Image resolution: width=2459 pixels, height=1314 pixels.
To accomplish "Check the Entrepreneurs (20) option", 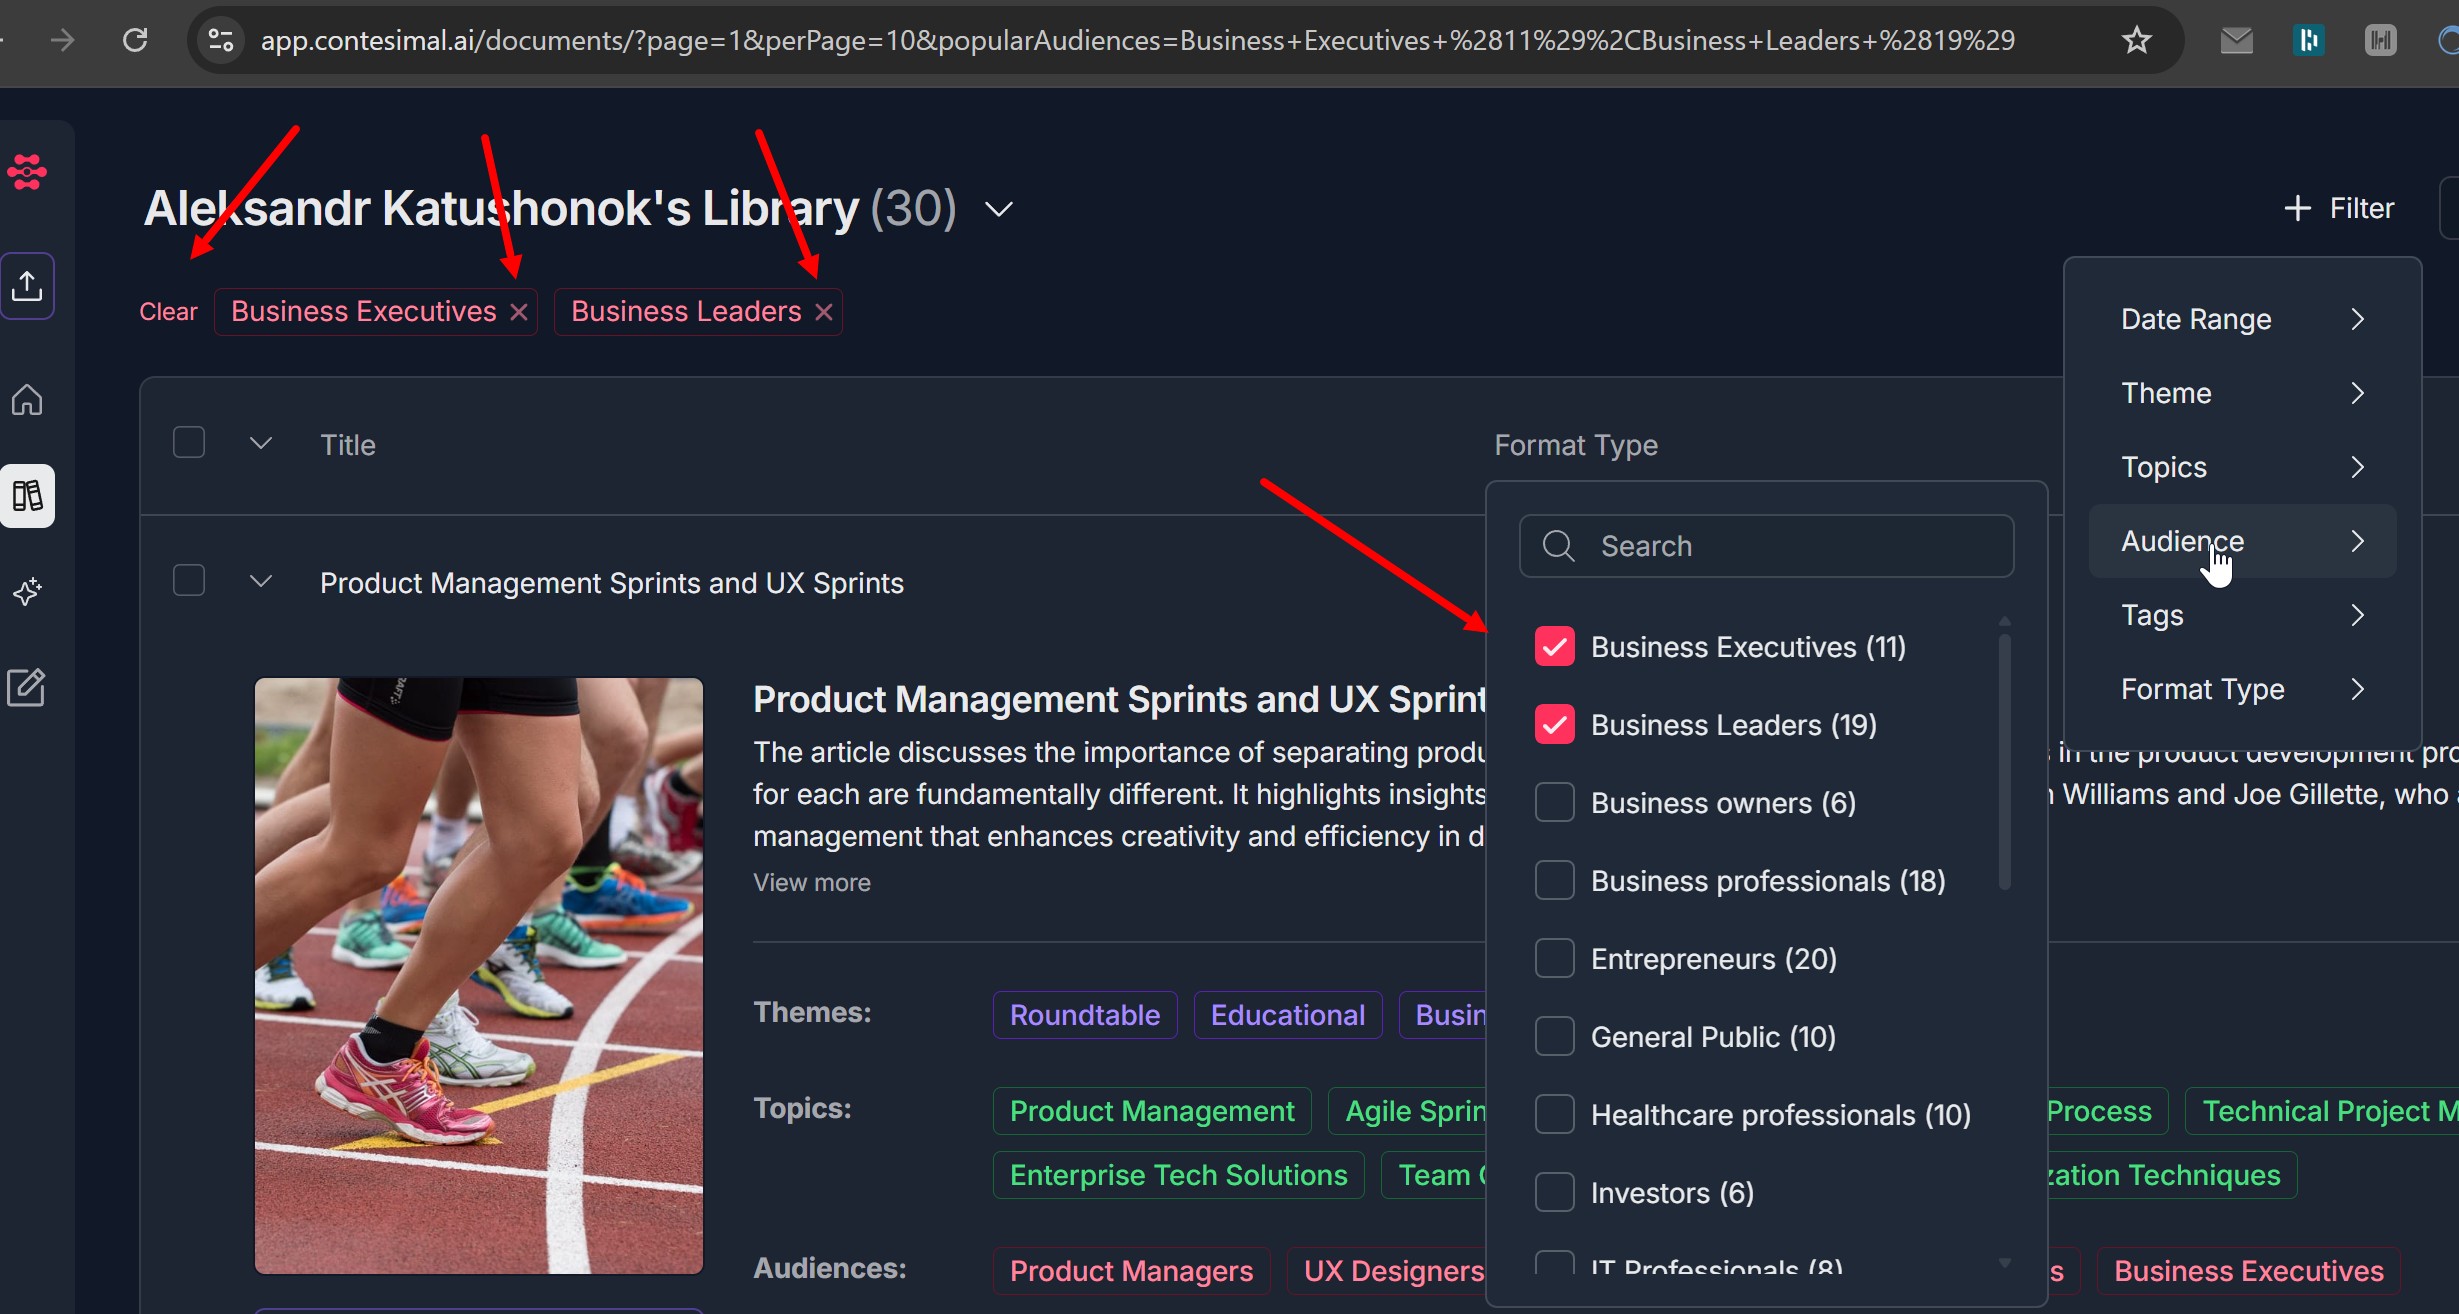I will [x=1554, y=959].
